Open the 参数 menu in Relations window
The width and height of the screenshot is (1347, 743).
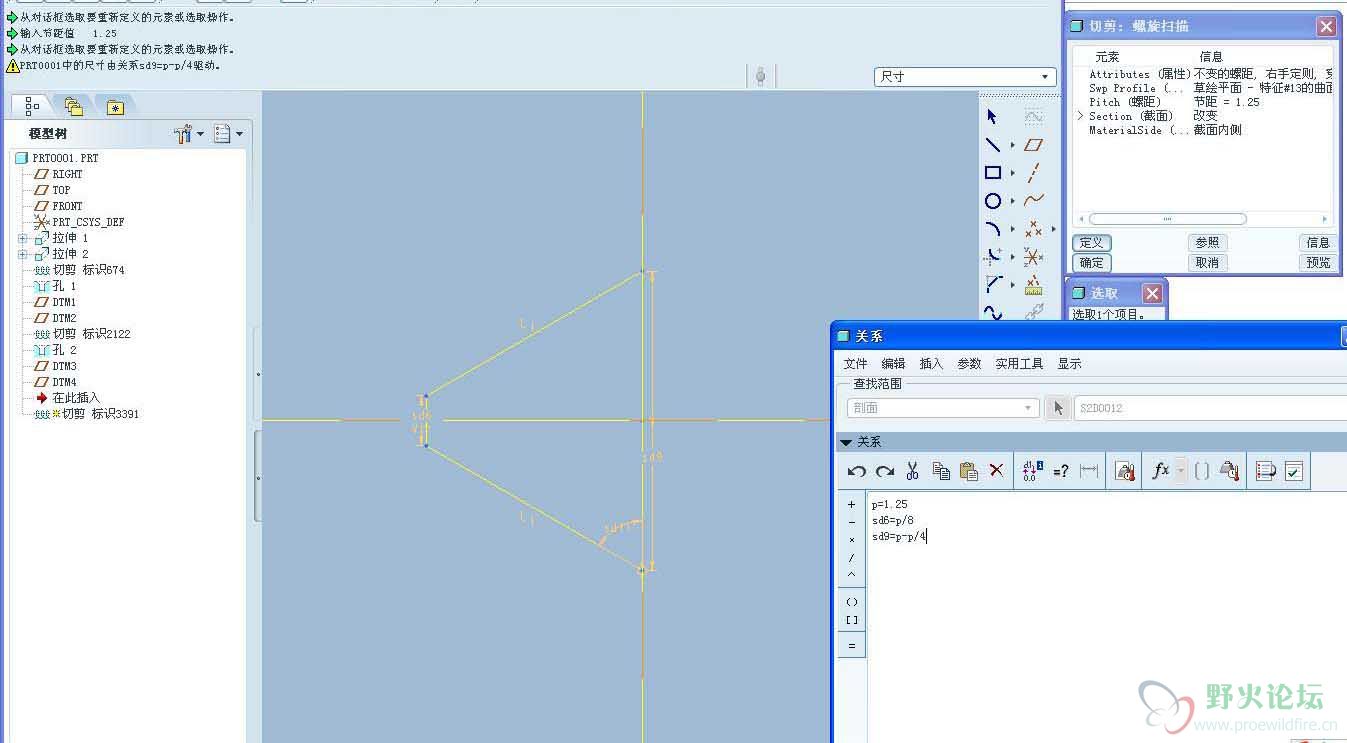[969, 364]
